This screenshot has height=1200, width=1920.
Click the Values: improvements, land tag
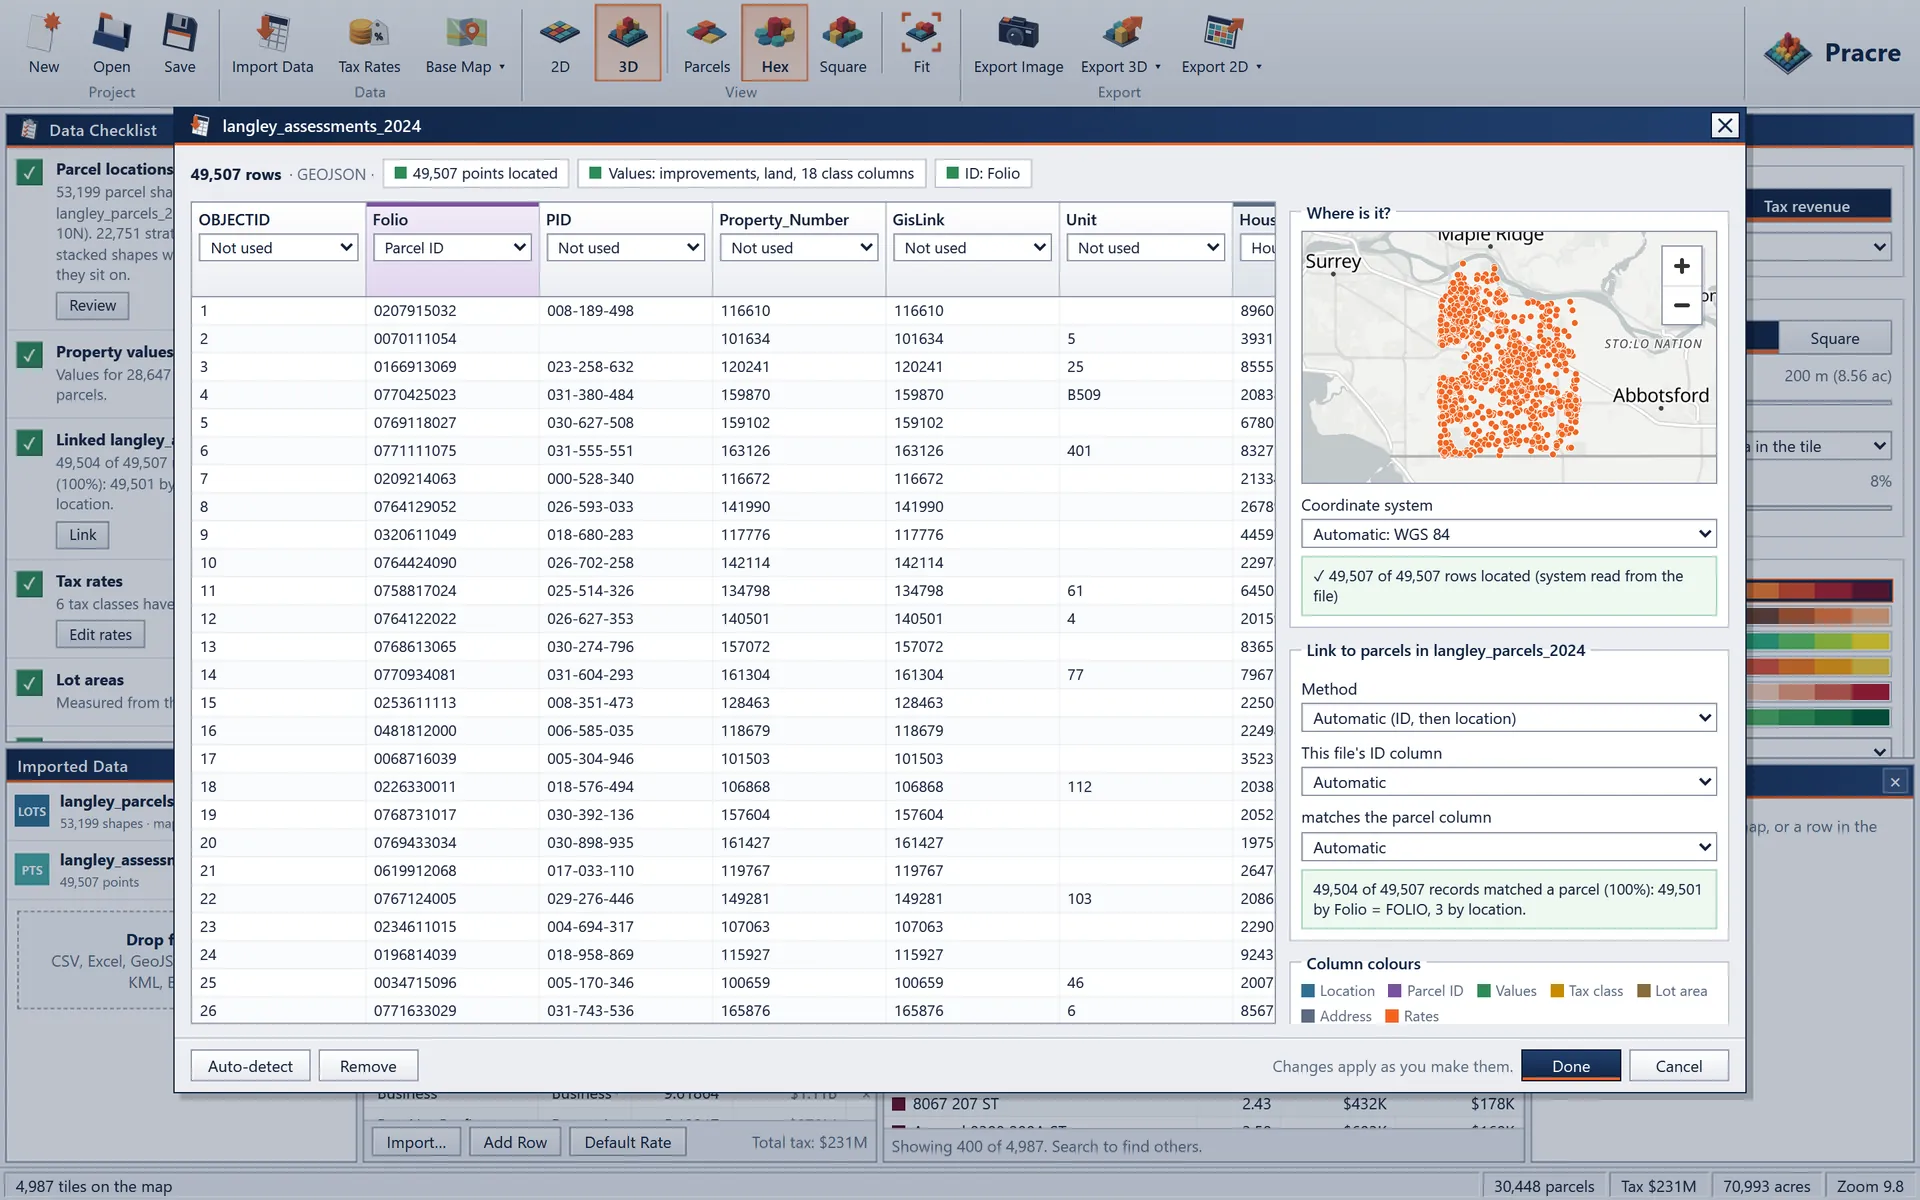pos(752,173)
